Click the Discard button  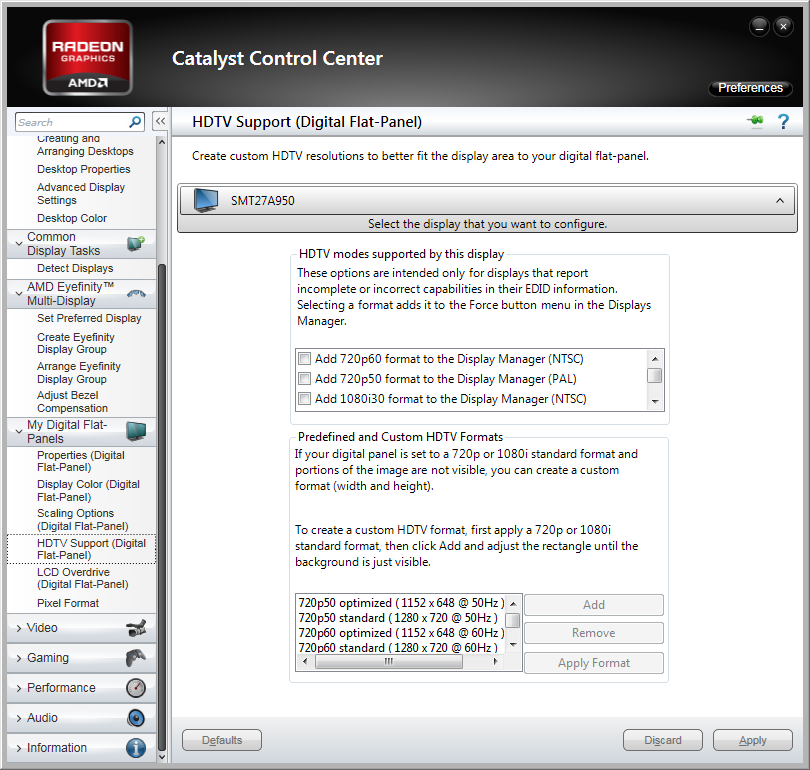click(663, 740)
